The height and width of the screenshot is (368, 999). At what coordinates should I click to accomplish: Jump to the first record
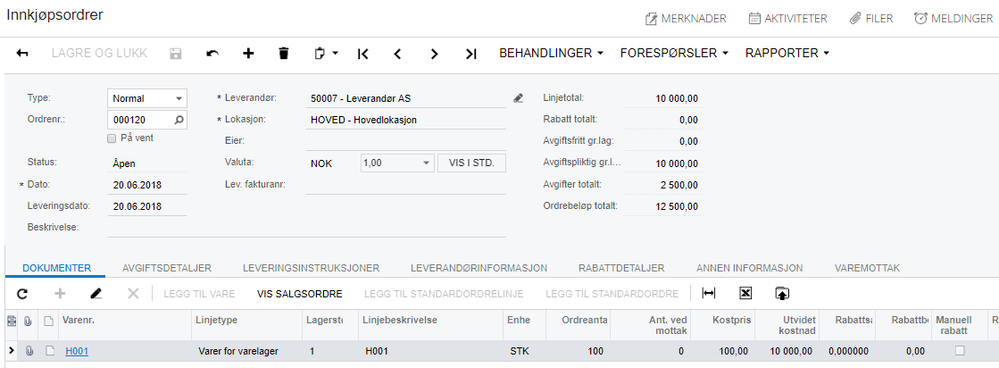coord(363,54)
